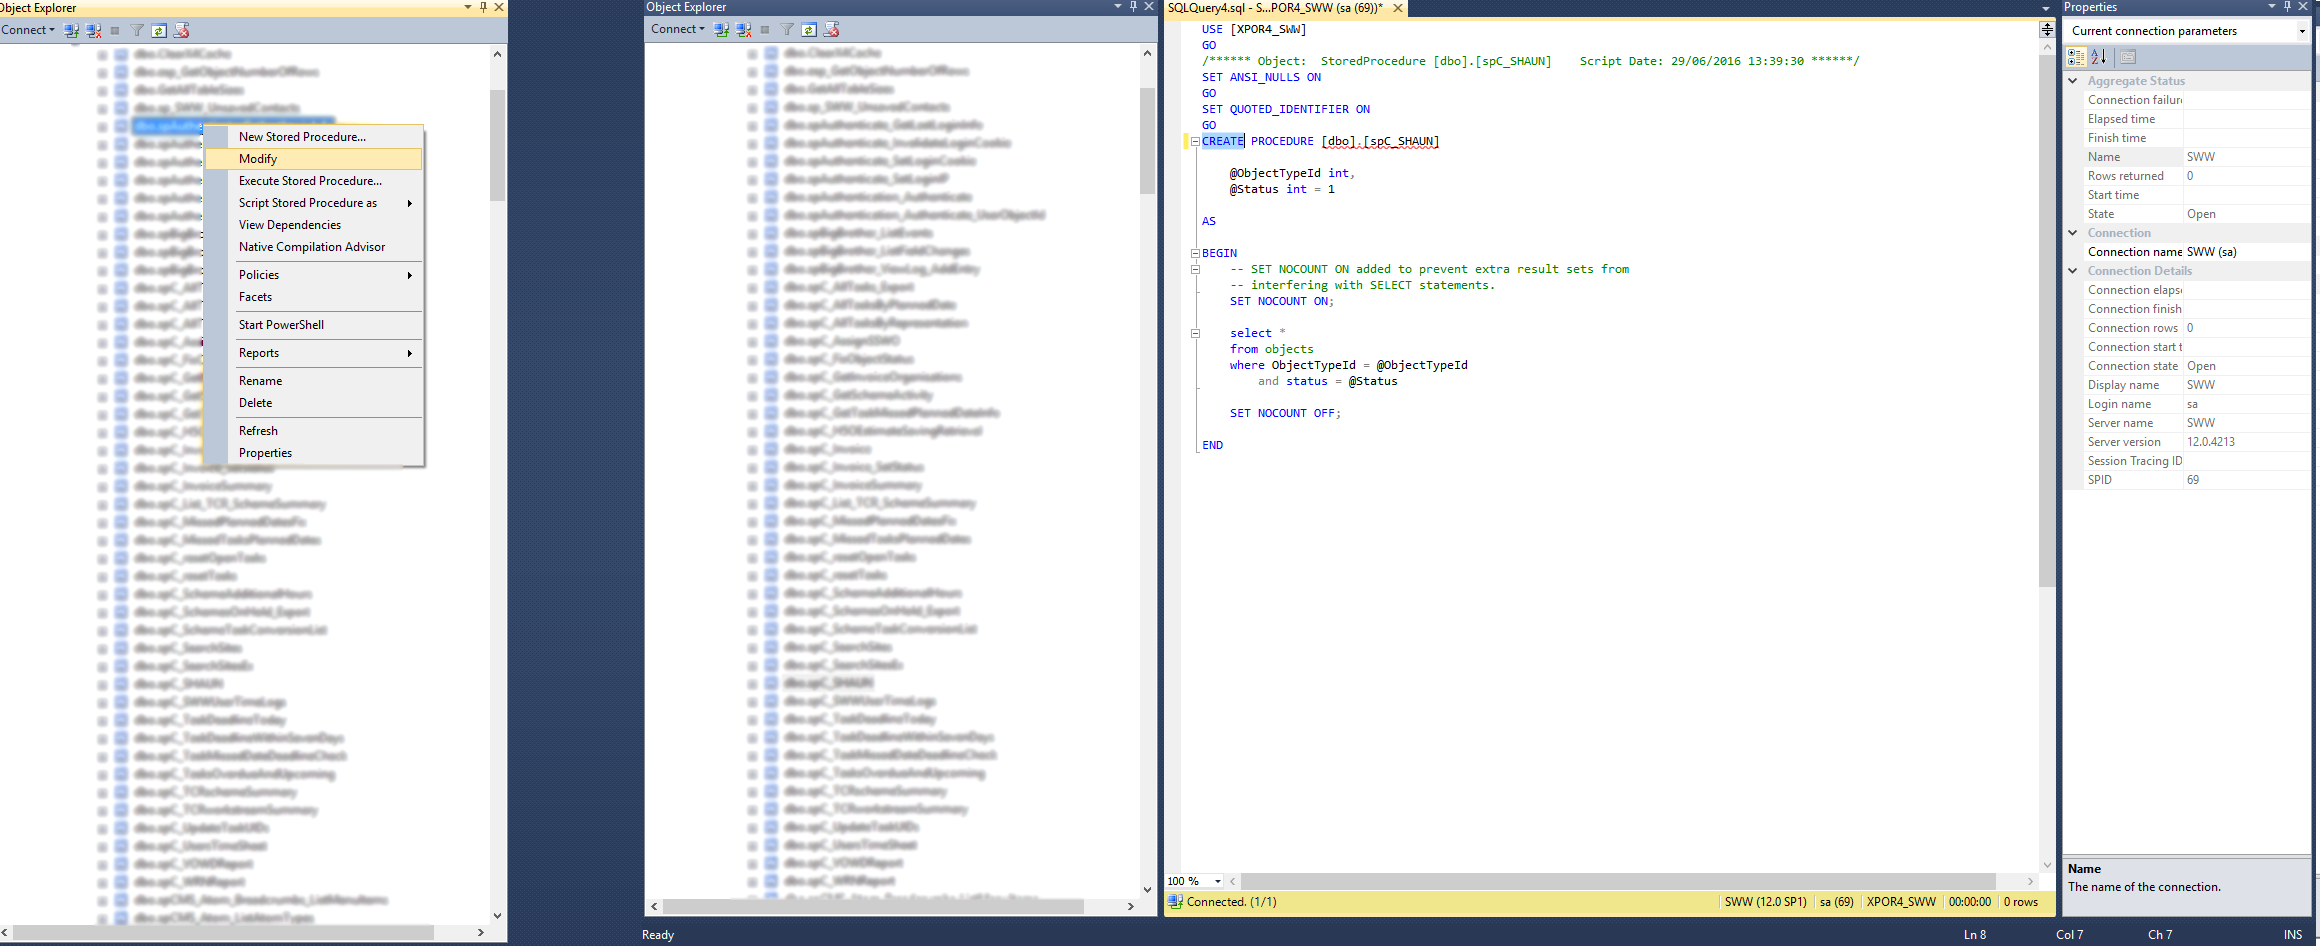Click connection status icon in query status bar

pos(1175,902)
